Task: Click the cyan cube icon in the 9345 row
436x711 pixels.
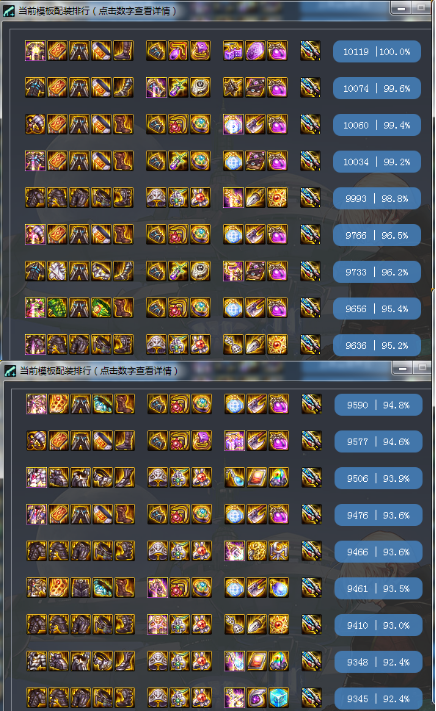Action: 279,697
